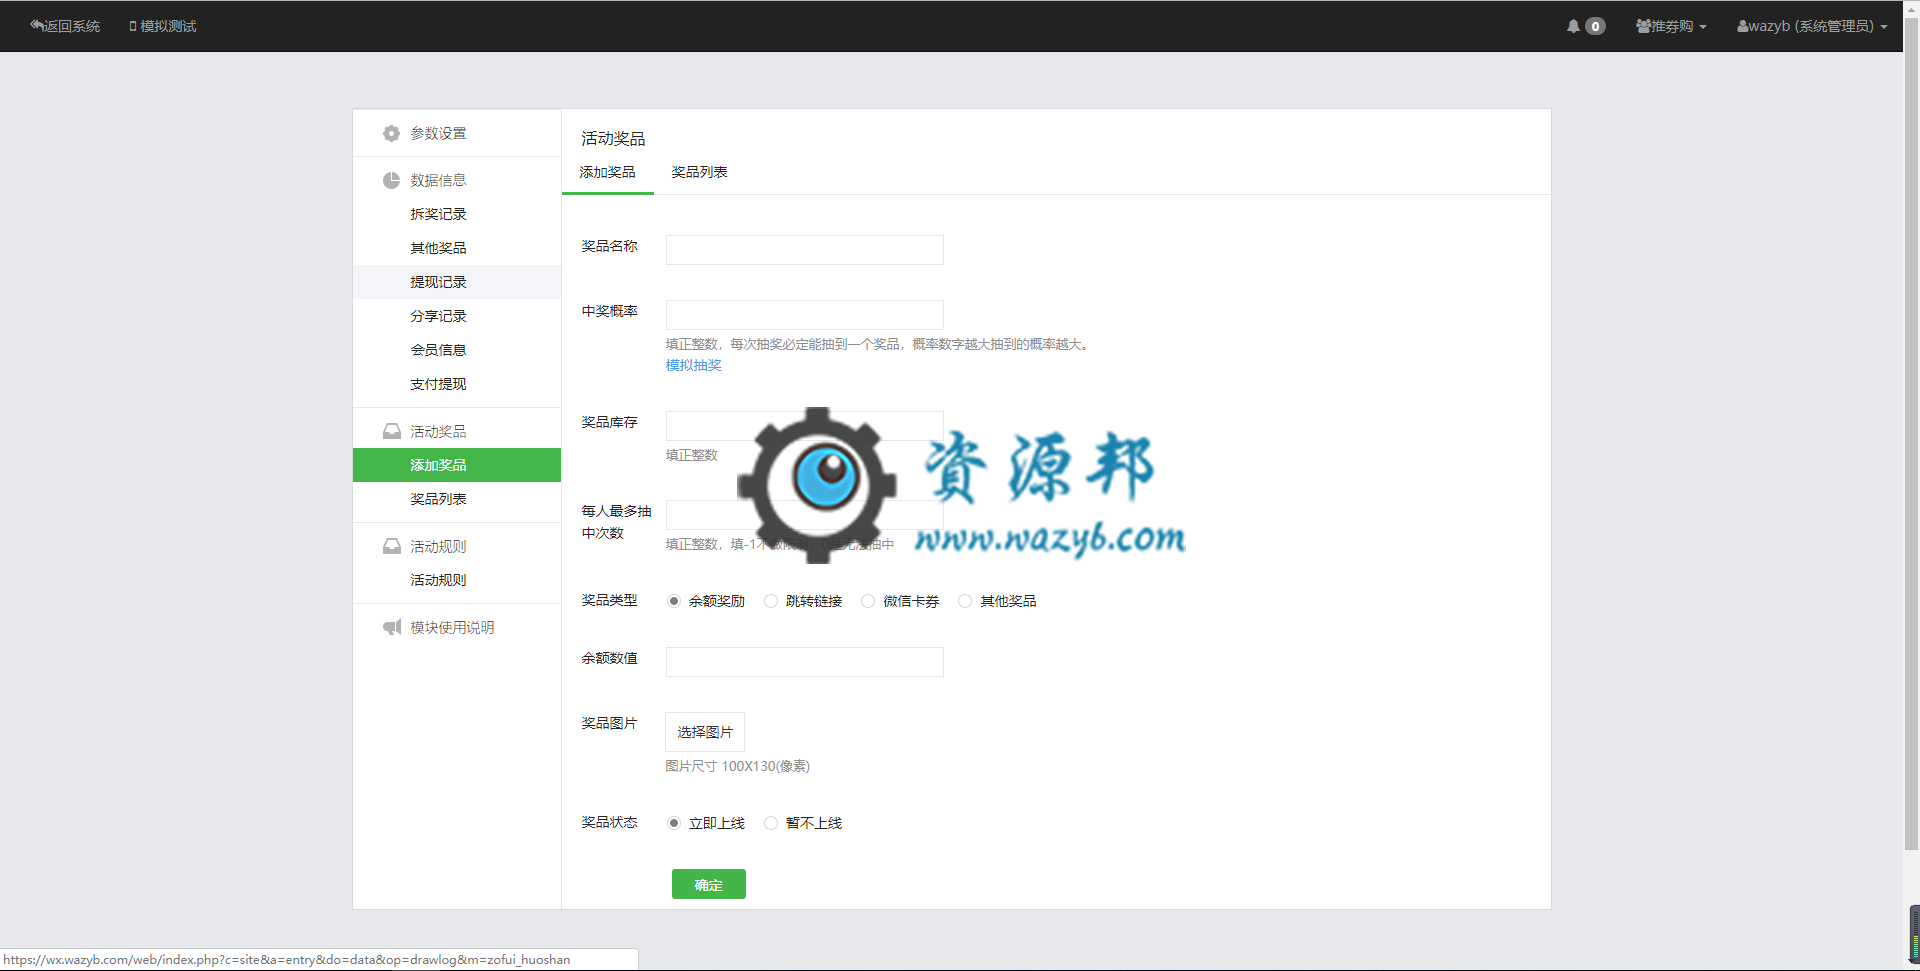Open 会员信息 in sidebar
Screen dimensions: 1920x971
pos(457,350)
